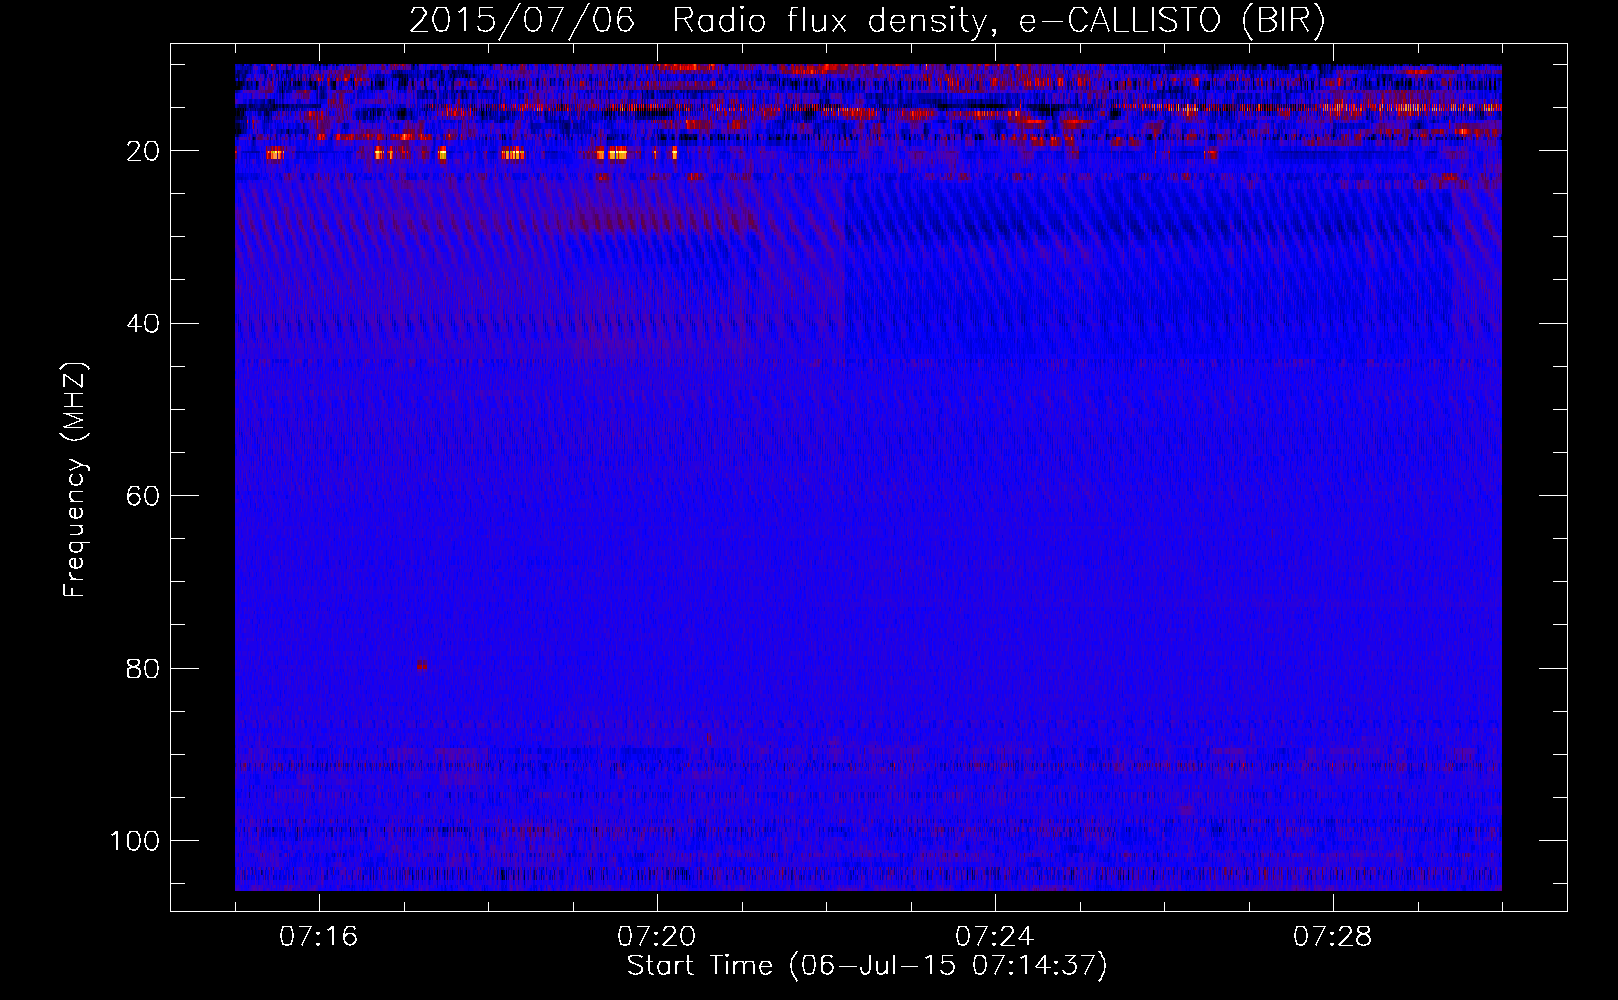The height and width of the screenshot is (1000, 1618).
Task: Click the 20 frequency tick label
Action: point(143,151)
